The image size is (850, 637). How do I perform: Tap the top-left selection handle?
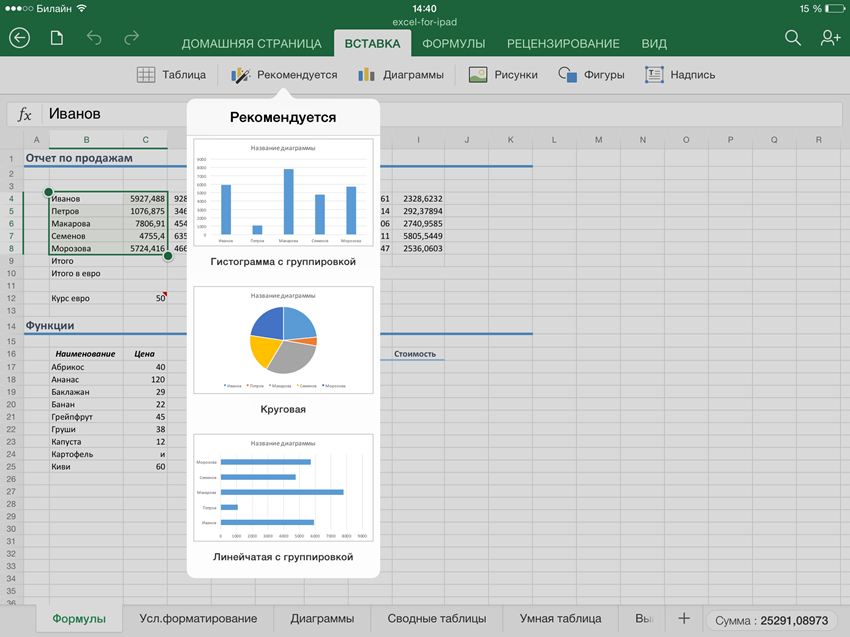coord(49,192)
